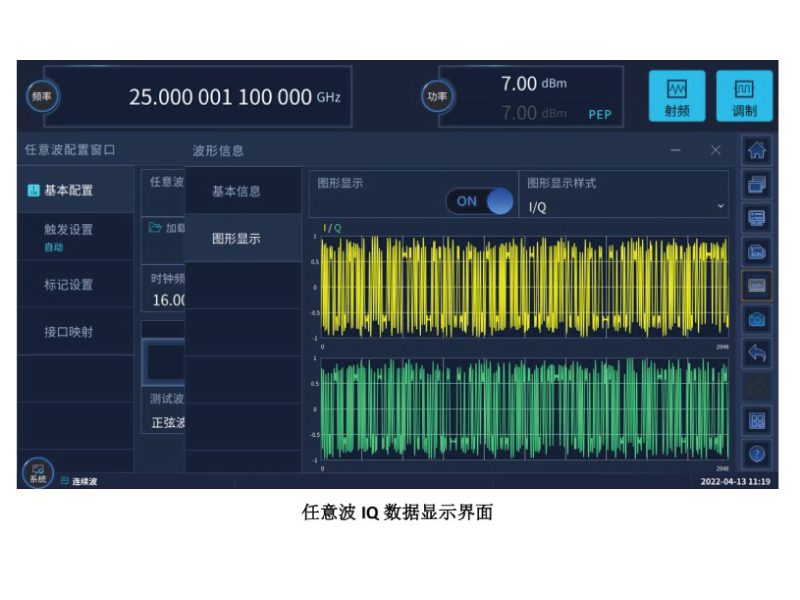The image size is (800, 600).
Task: Click the yellow I waveform graph
Action: [x=524, y=288]
